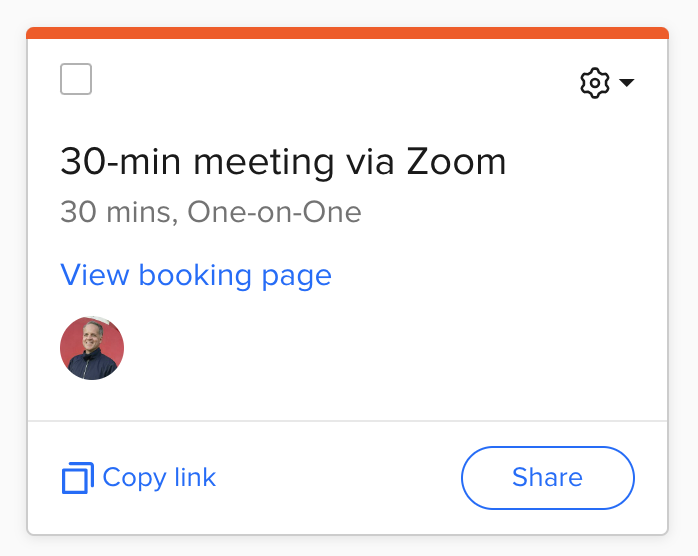The width and height of the screenshot is (698, 556).
Task: Select the 30-min meeting card via its checkbox
Action: (76, 79)
